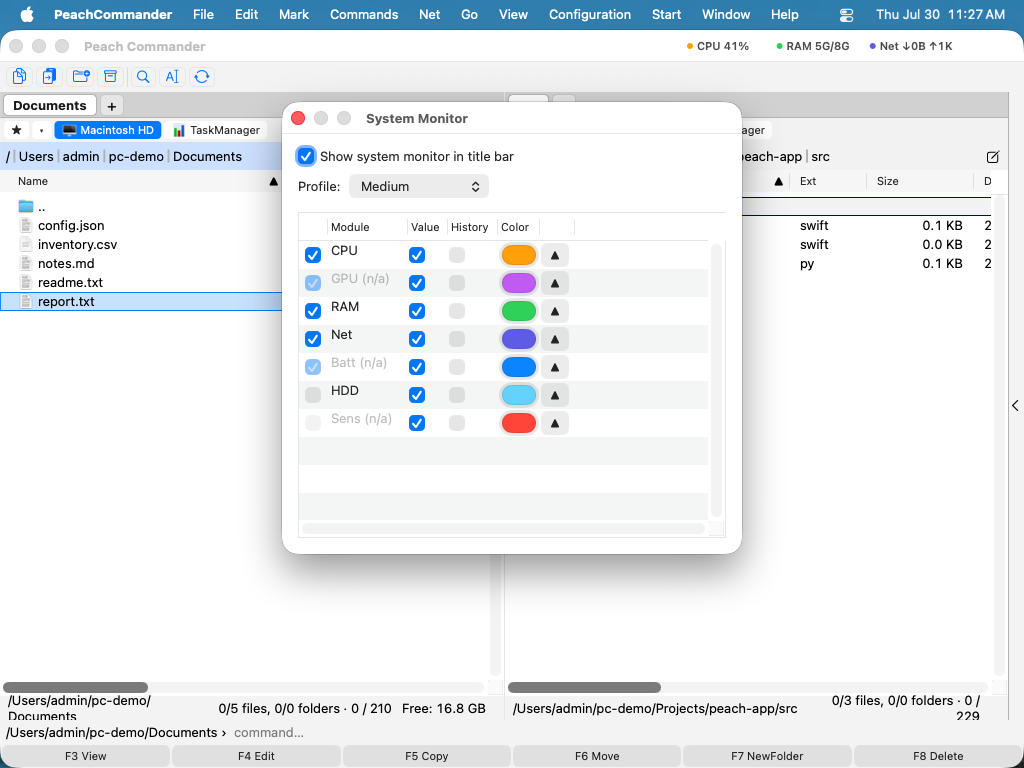Open color popup arrow for RAM row
The width and height of the screenshot is (1024, 768).
point(554,312)
